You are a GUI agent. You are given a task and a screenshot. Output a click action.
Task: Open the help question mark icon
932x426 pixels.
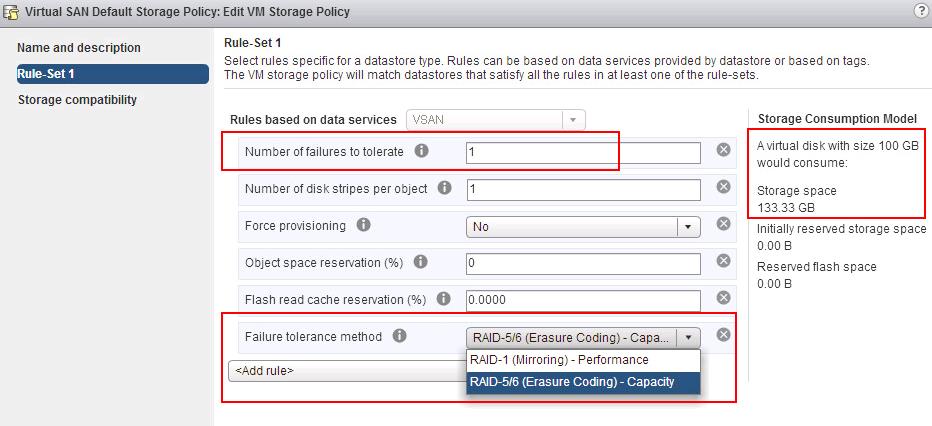click(x=920, y=10)
